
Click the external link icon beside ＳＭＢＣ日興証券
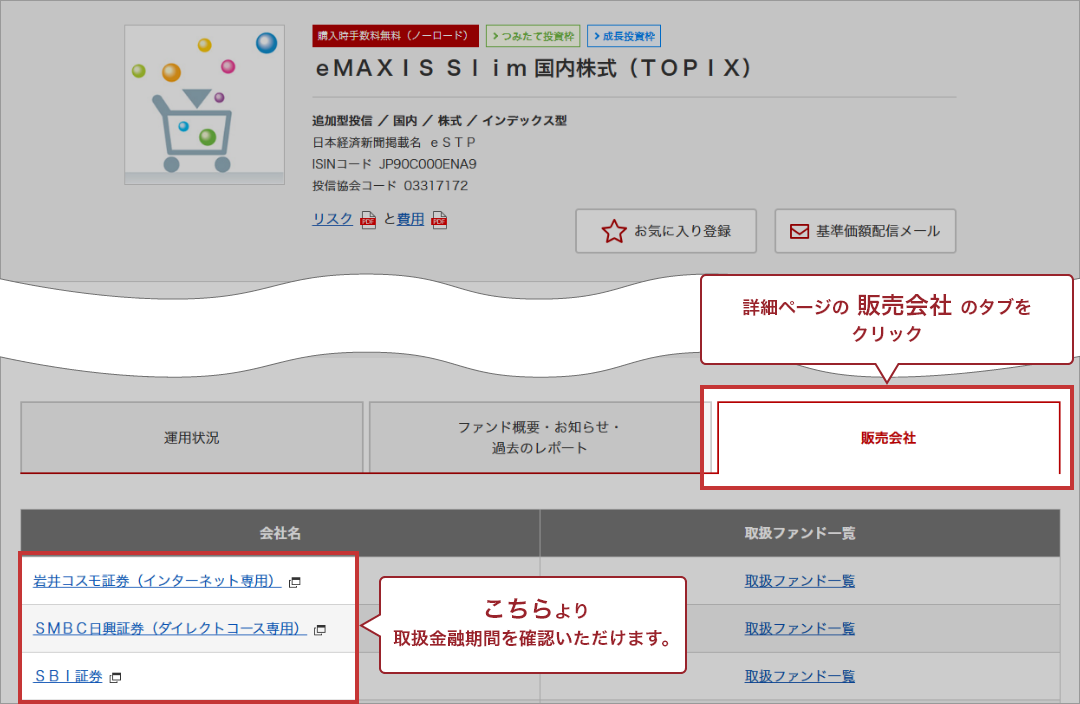tap(318, 628)
